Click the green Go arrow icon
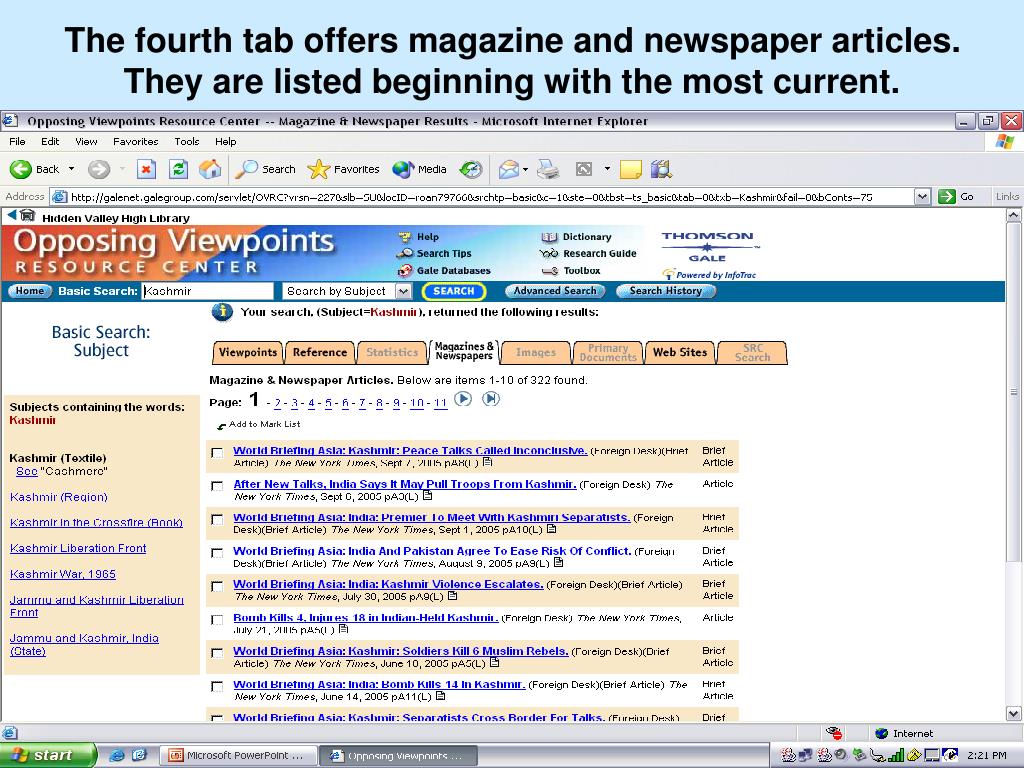The width and height of the screenshot is (1024, 768). pyautogui.click(x=946, y=197)
